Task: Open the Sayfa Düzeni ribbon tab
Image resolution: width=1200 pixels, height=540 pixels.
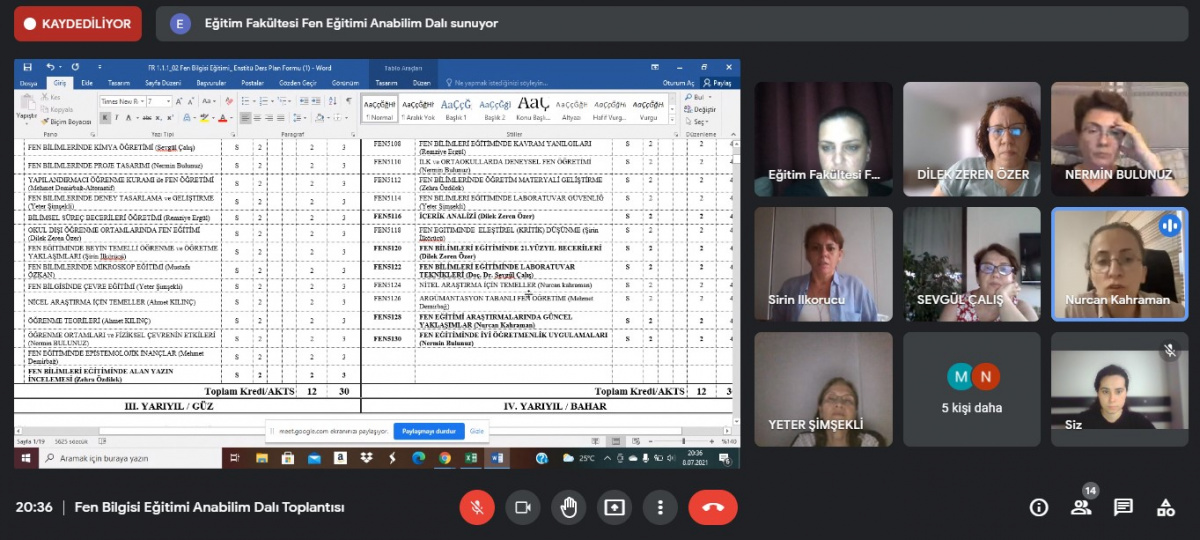Action: [164, 83]
